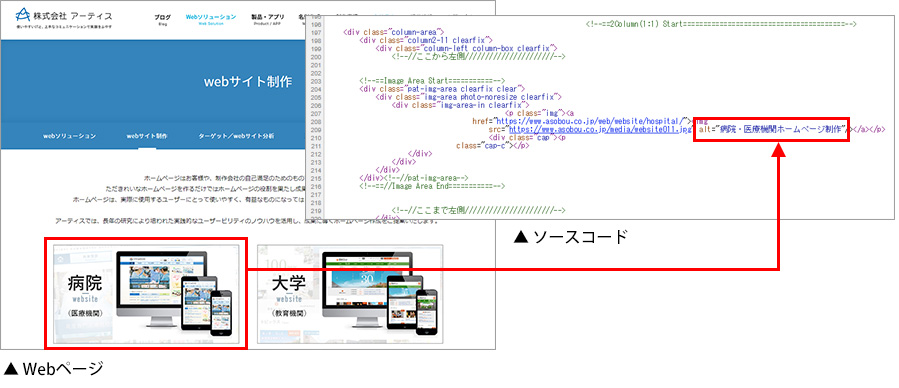The image size is (899, 388).
Task: Click the ここまで左側 comment line
Action: coord(479,210)
